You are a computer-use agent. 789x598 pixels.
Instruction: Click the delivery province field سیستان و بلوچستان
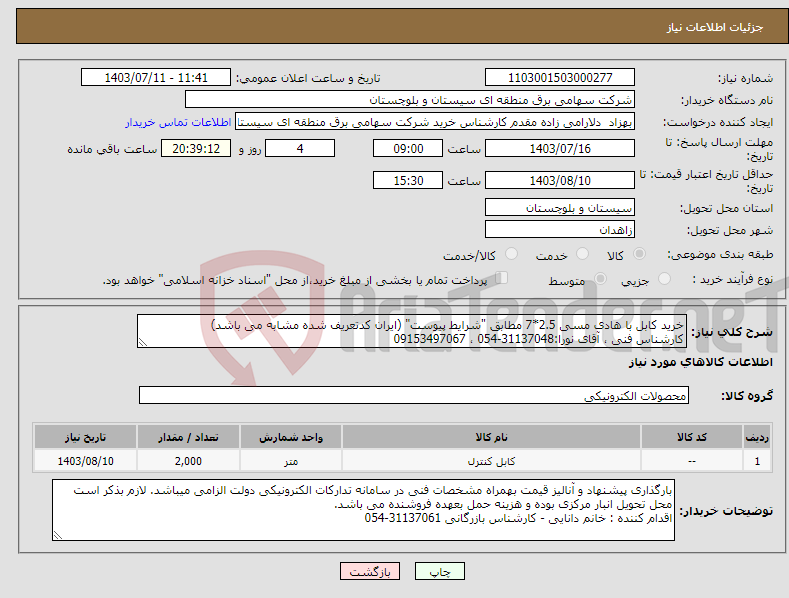(560, 207)
